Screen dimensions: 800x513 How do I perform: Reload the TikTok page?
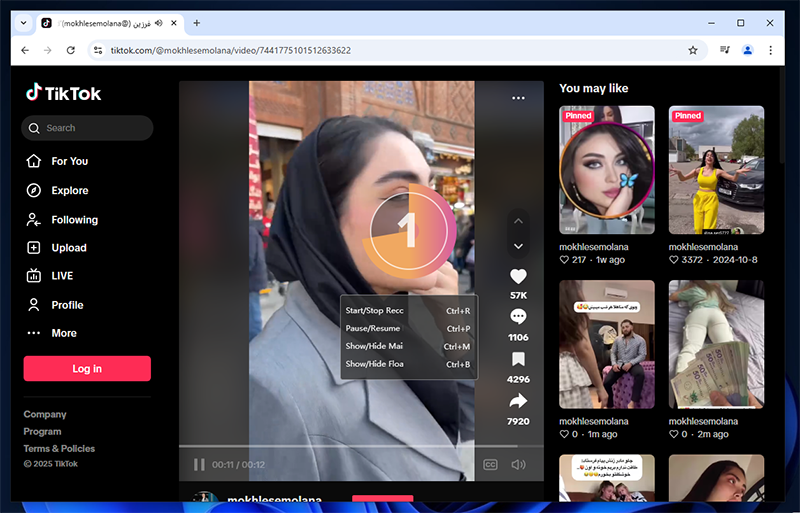70,51
